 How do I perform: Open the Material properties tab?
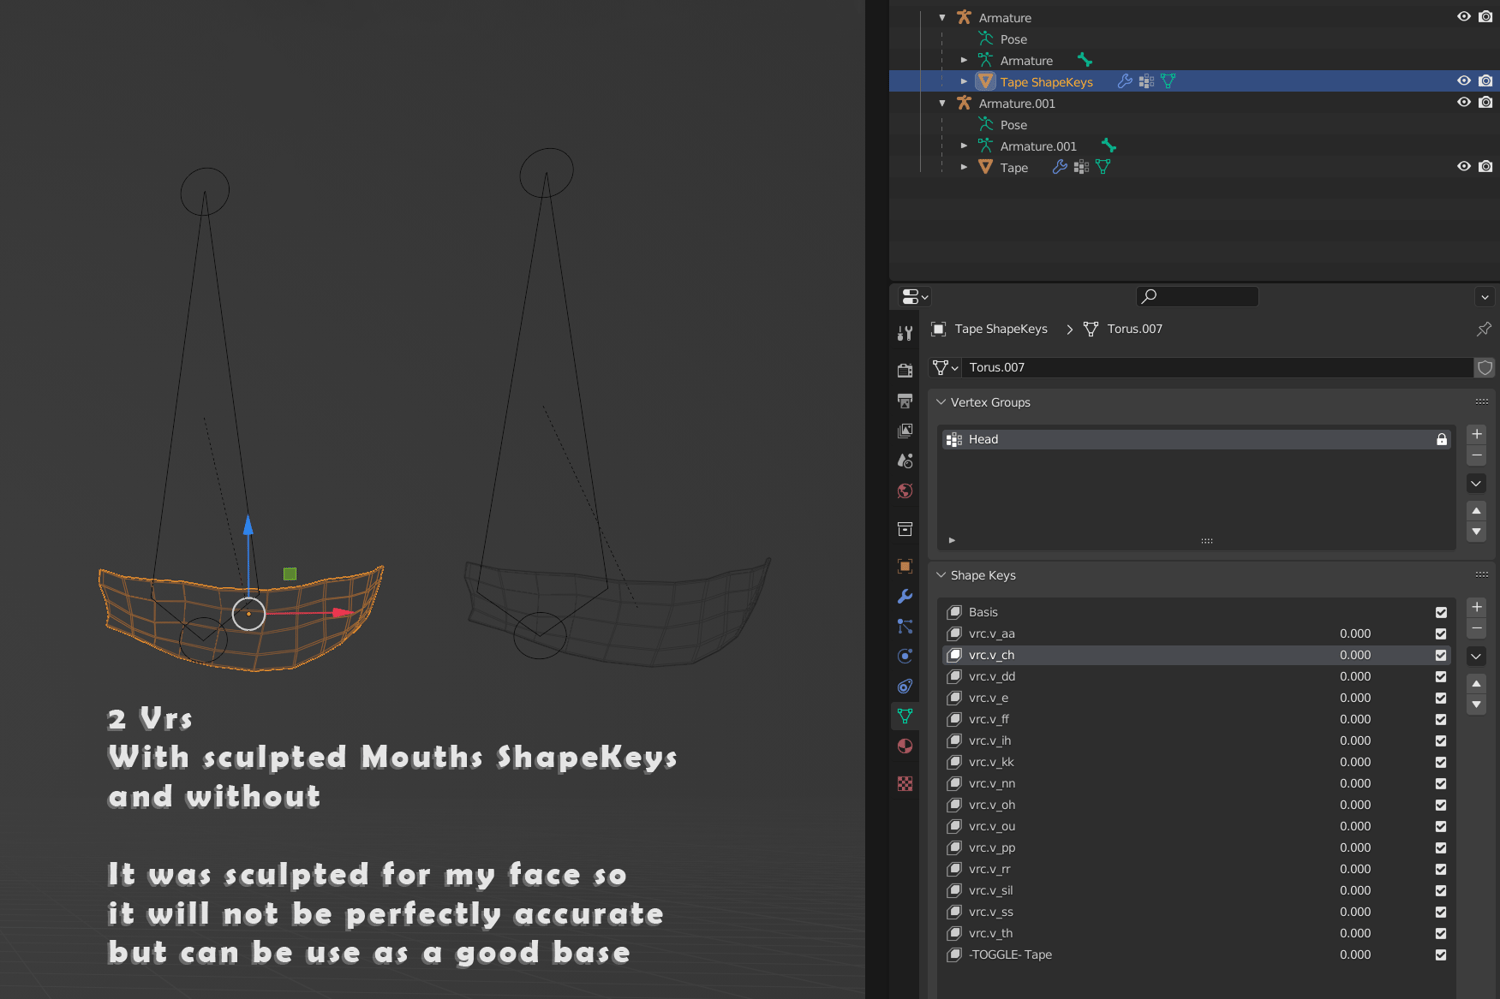(x=905, y=746)
